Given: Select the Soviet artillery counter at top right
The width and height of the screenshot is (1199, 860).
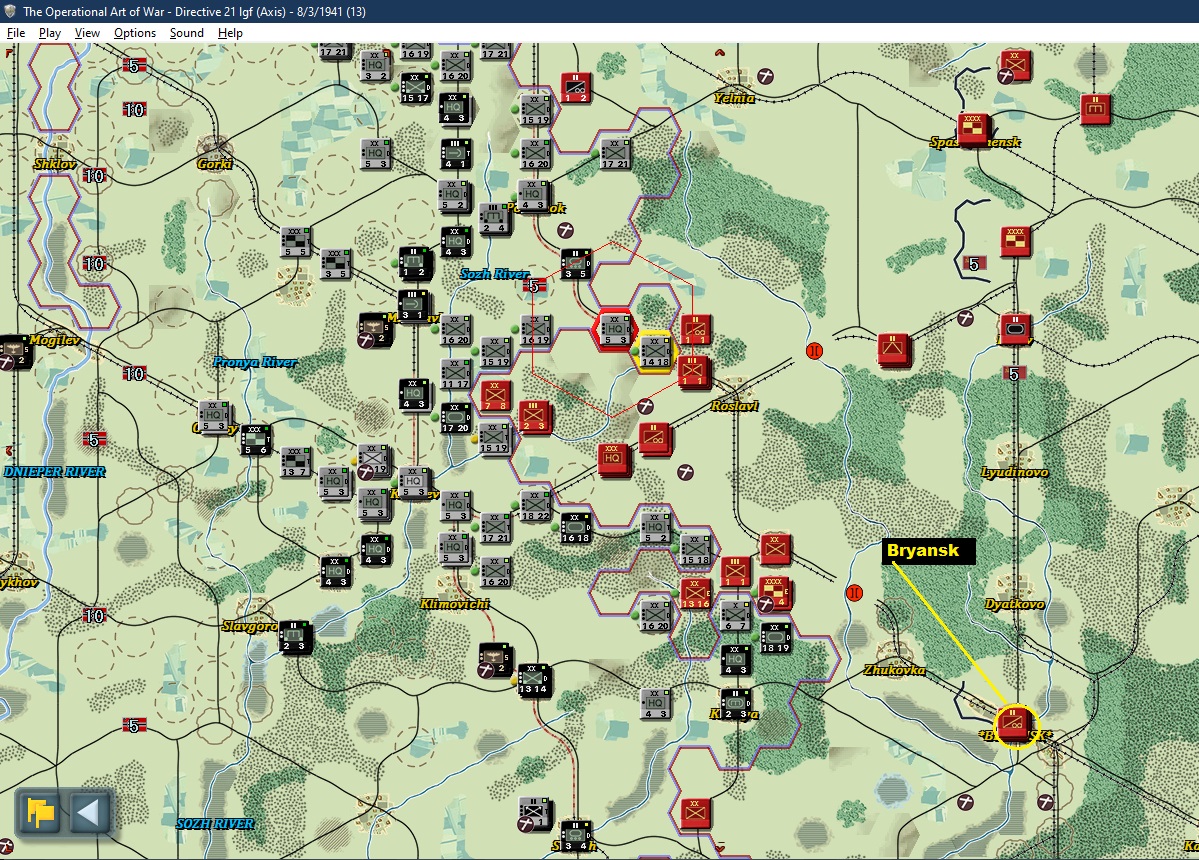Looking at the screenshot, I should tap(1096, 109).
